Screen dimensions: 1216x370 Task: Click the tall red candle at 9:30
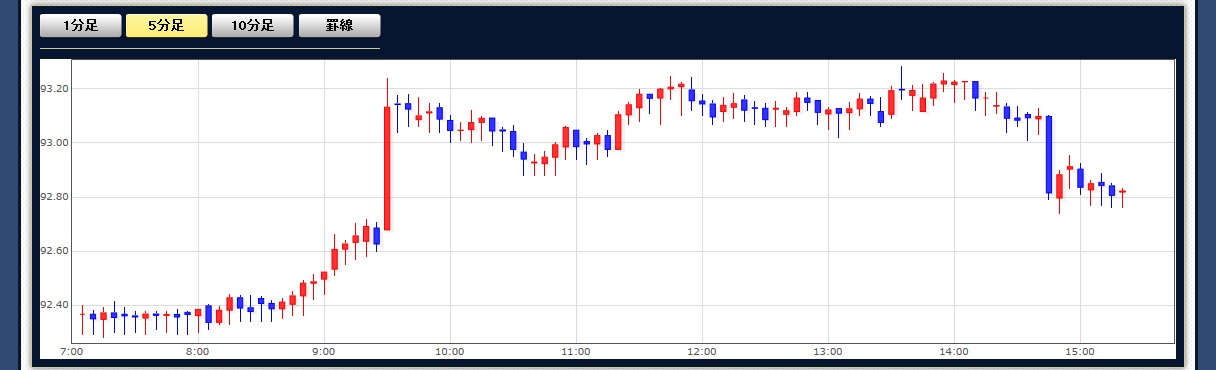coord(387,168)
